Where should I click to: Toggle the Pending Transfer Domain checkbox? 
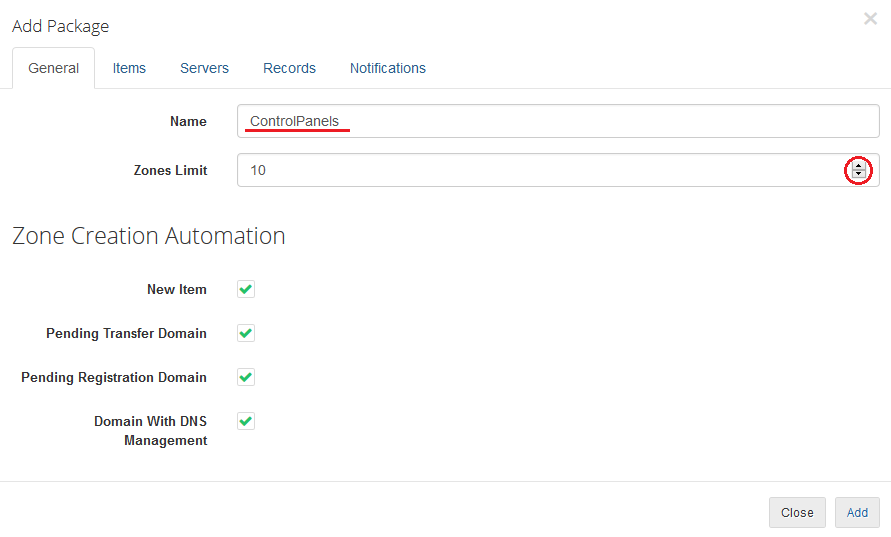(246, 333)
